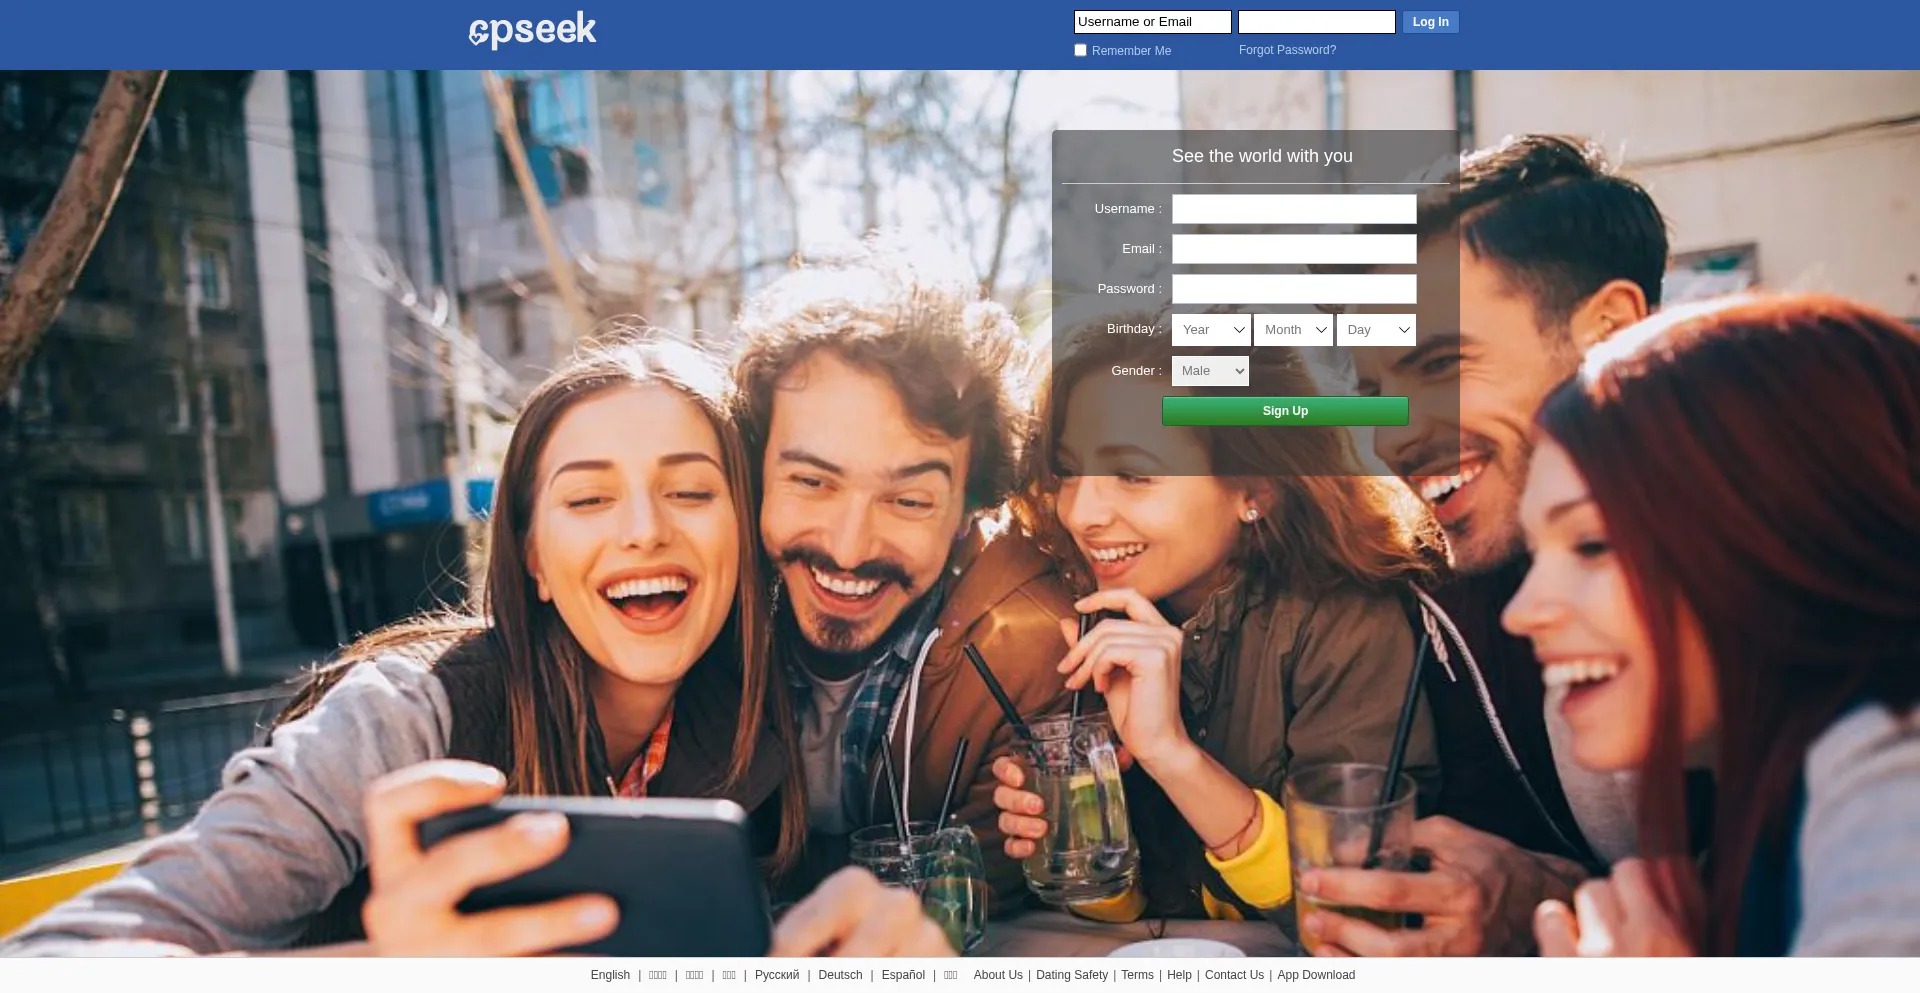The image size is (1920, 993).
Task: Click the cpseek logo
Action: pyautogui.click(x=533, y=30)
